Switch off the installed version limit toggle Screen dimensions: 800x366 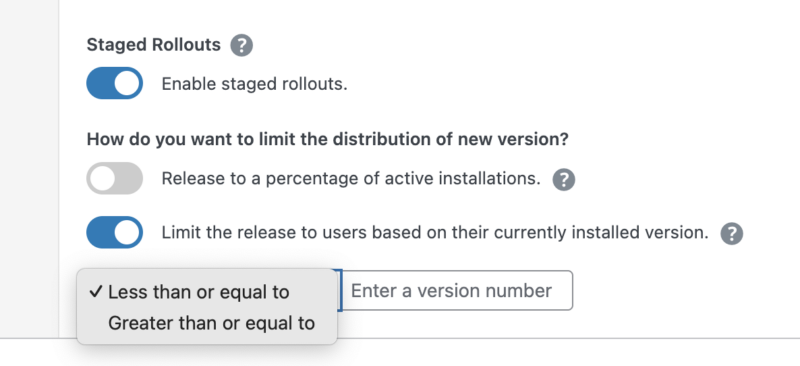pyautogui.click(x=114, y=232)
